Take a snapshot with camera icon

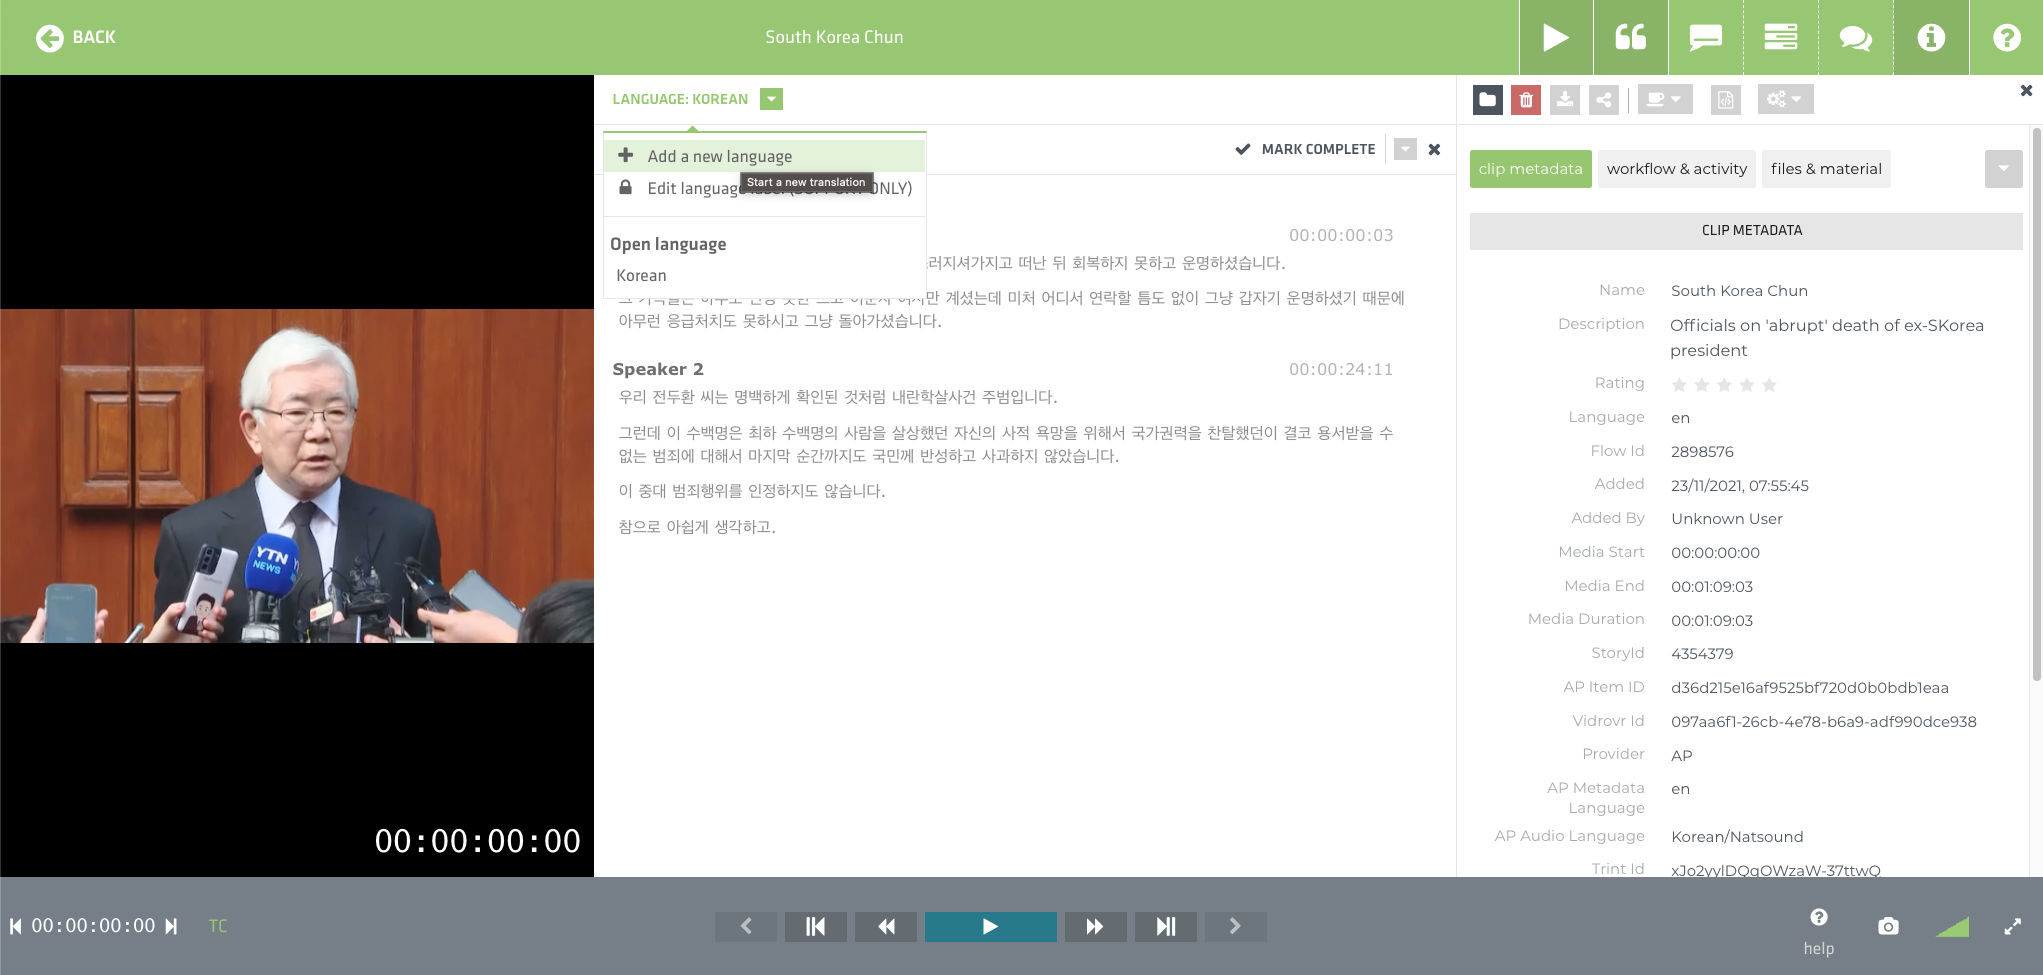[x=1888, y=926]
